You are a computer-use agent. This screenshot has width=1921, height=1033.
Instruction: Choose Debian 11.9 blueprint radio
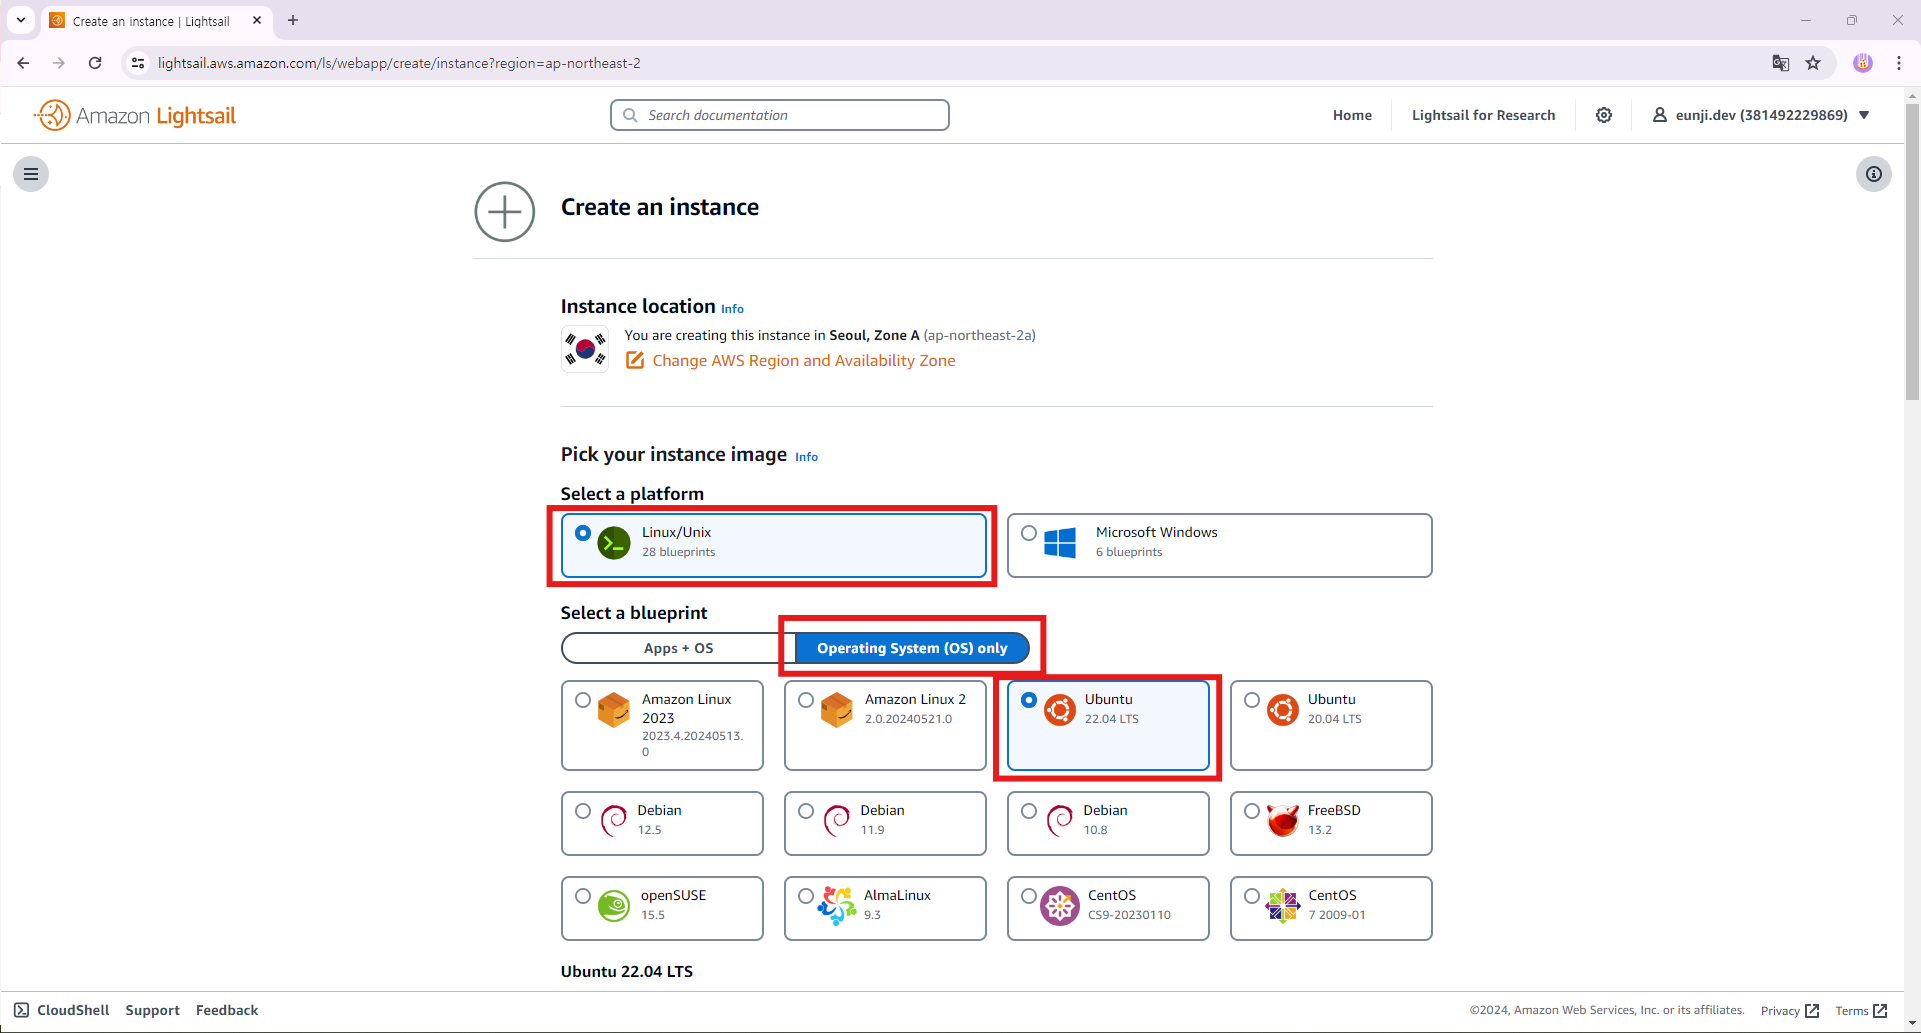click(x=806, y=811)
